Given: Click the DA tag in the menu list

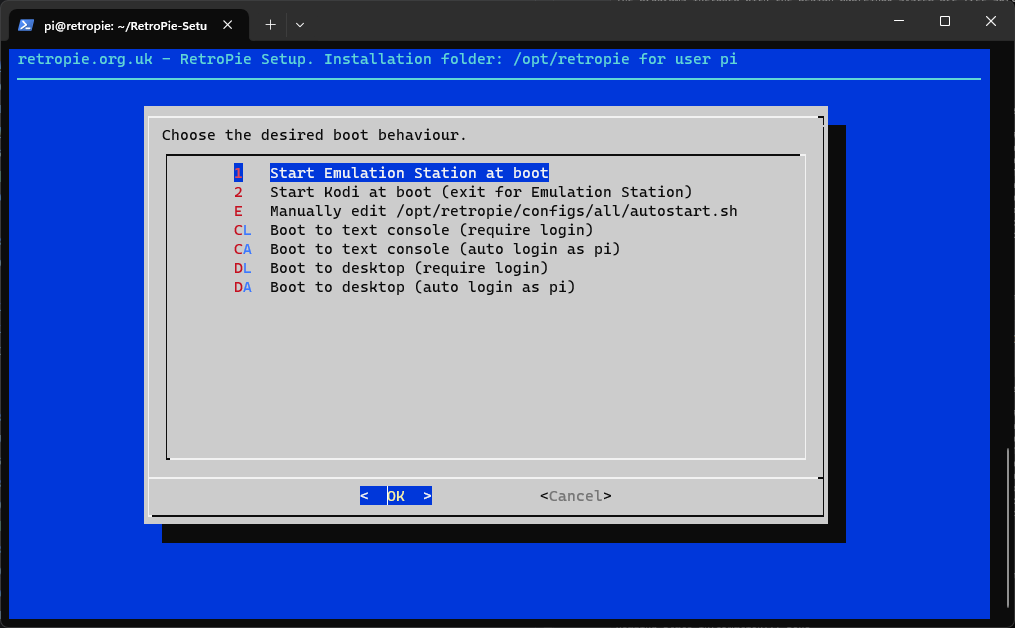Looking at the screenshot, I should pyautogui.click(x=243, y=287).
